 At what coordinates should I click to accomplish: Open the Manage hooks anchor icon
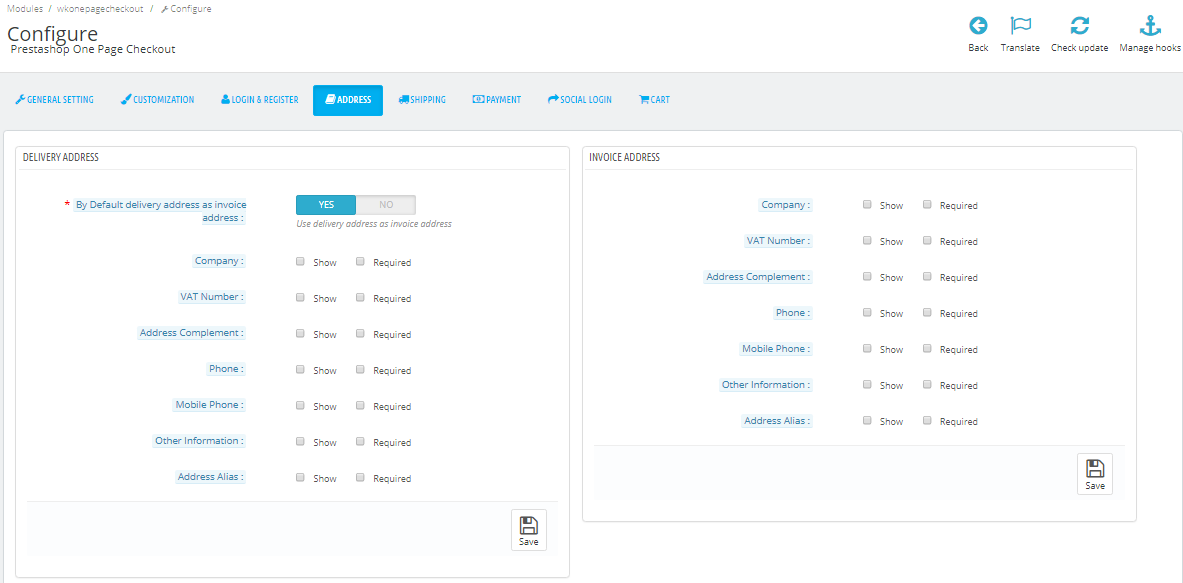(x=1150, y=26)
